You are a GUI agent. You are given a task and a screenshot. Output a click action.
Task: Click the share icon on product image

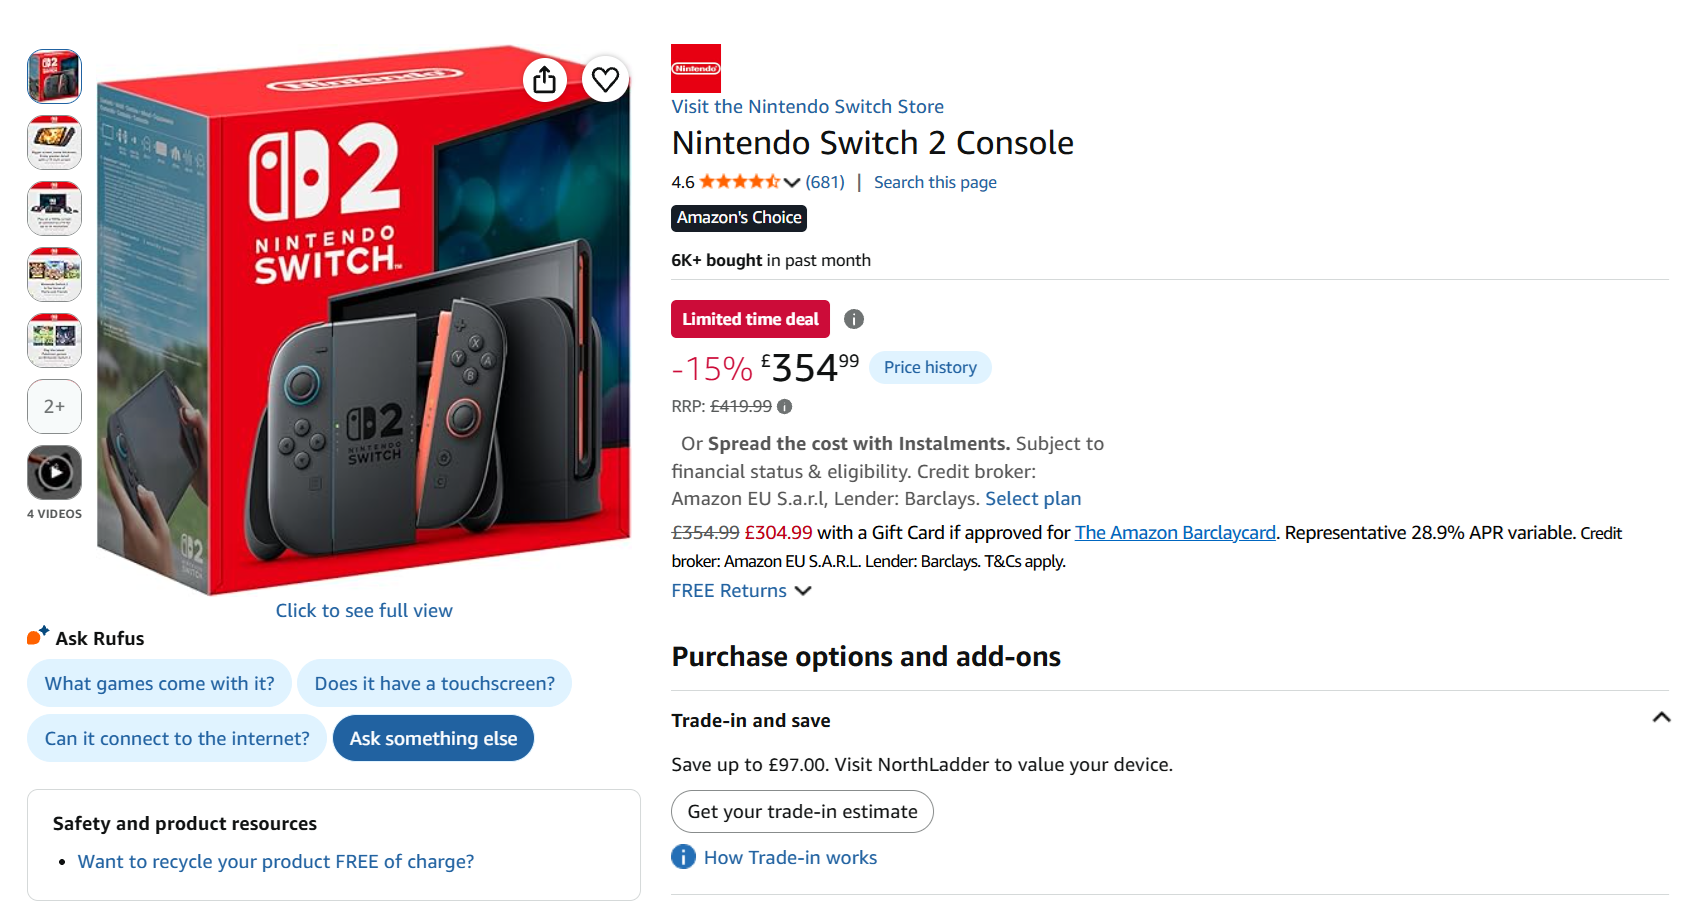[545, 79]
